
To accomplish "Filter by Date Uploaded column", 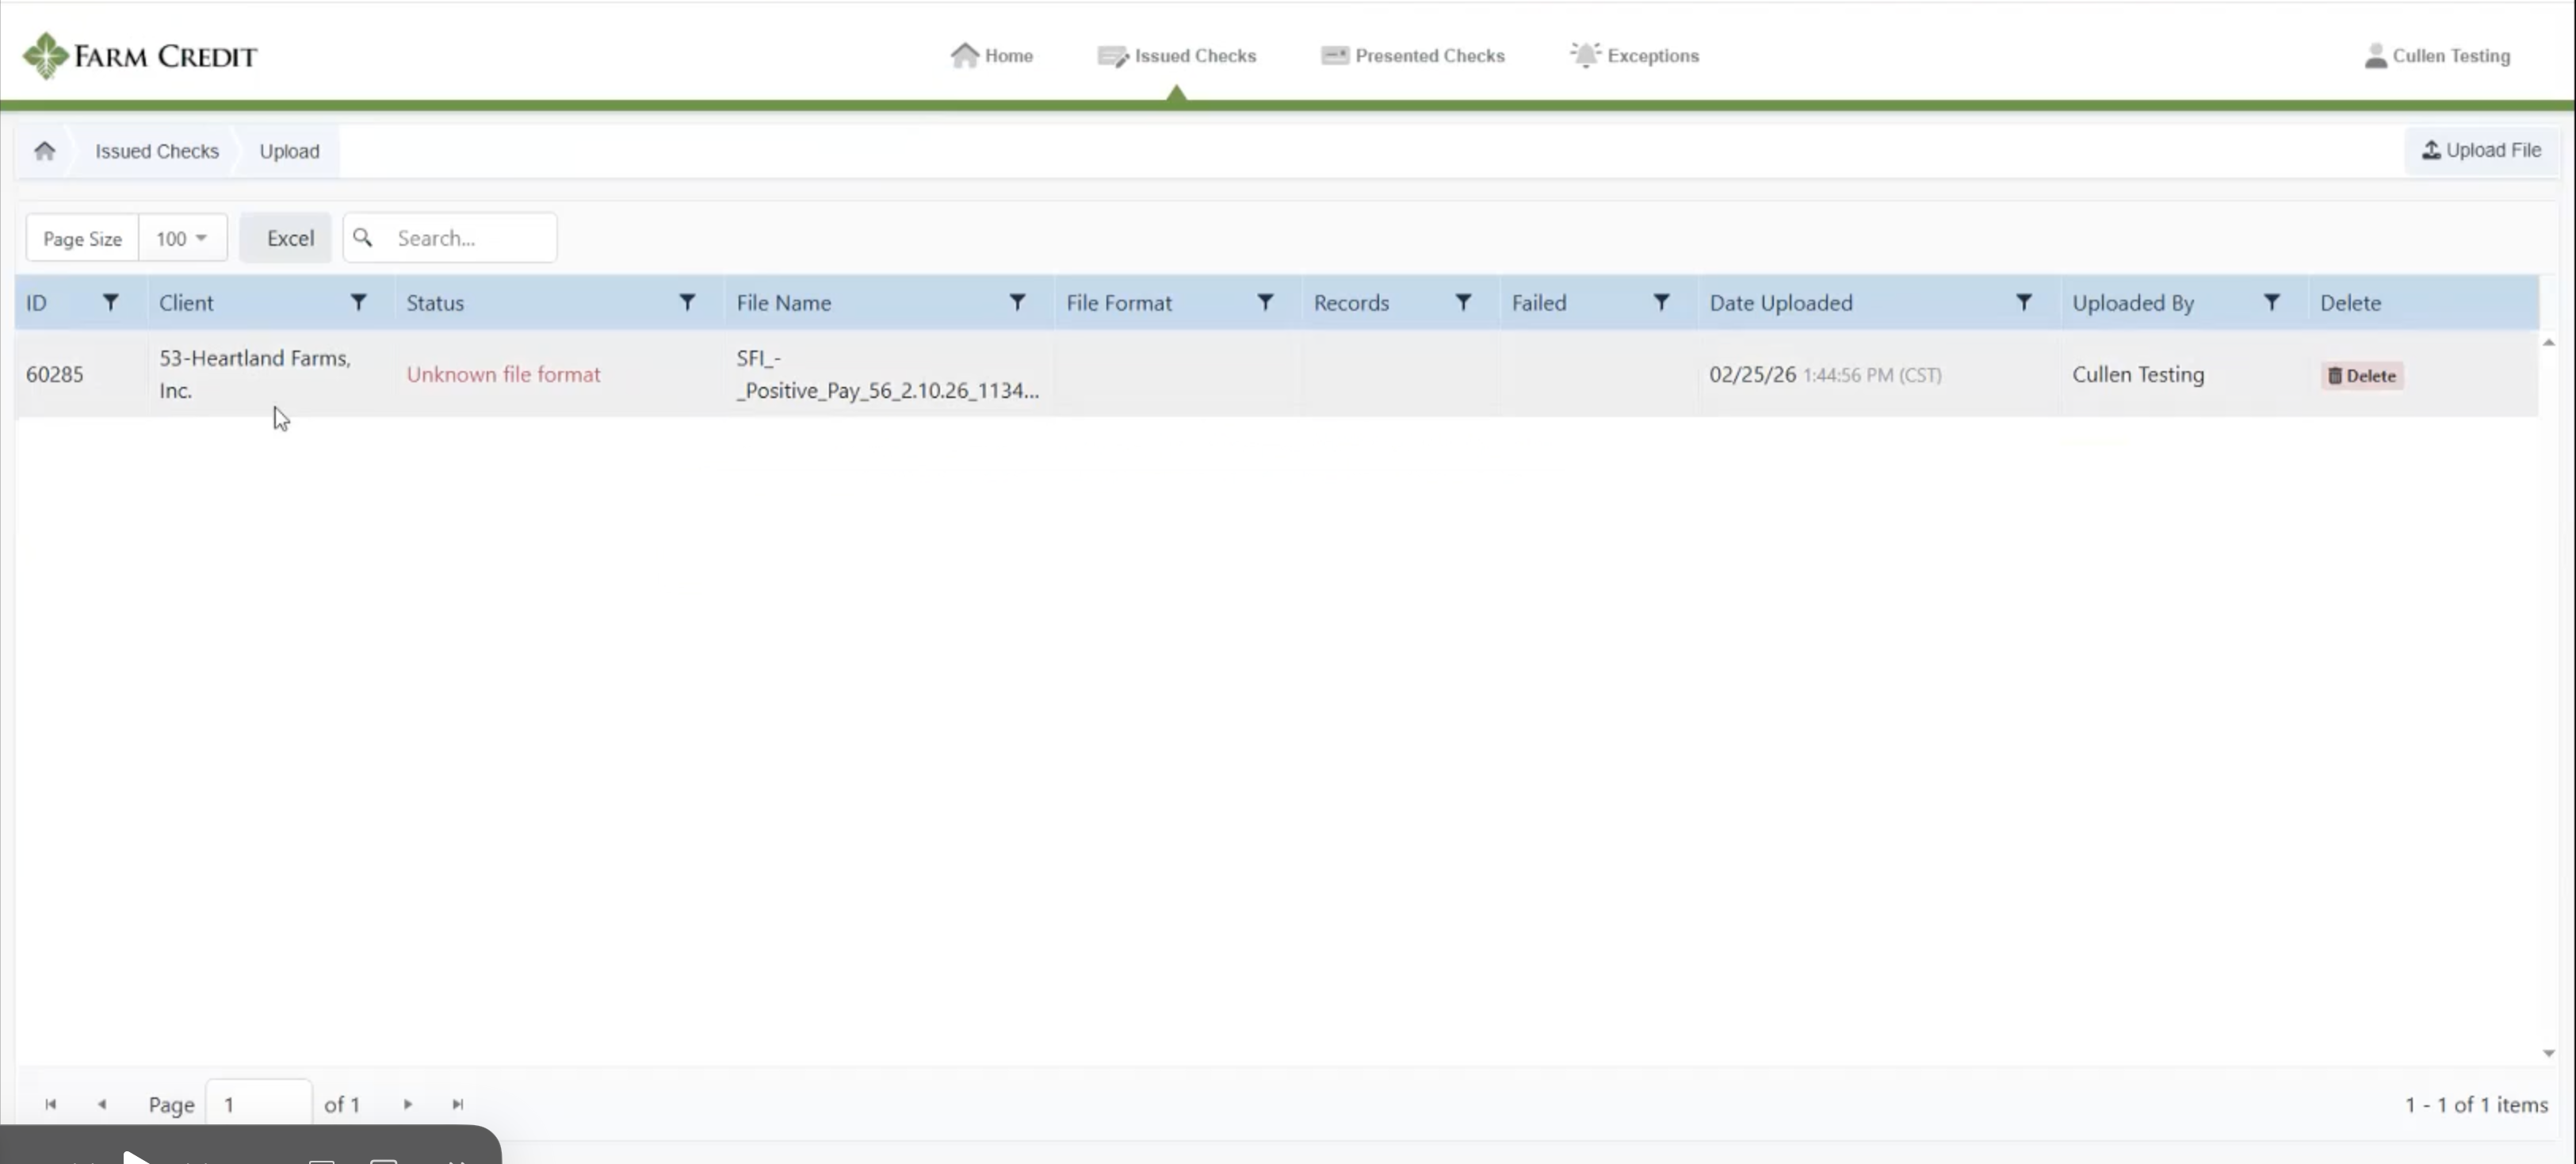I will pos(2023,302).
